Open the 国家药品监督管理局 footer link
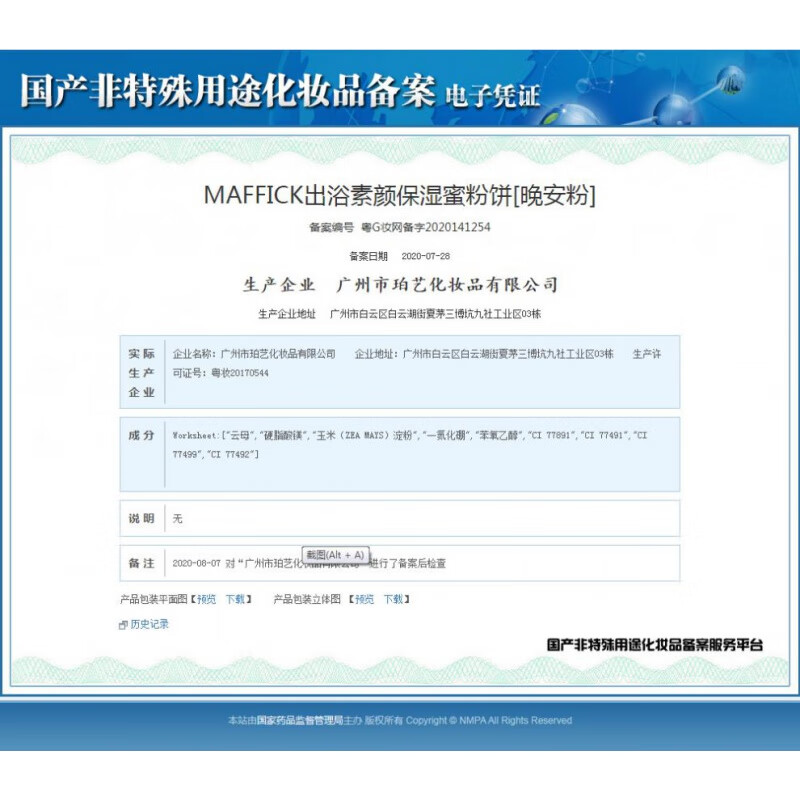 300,720
